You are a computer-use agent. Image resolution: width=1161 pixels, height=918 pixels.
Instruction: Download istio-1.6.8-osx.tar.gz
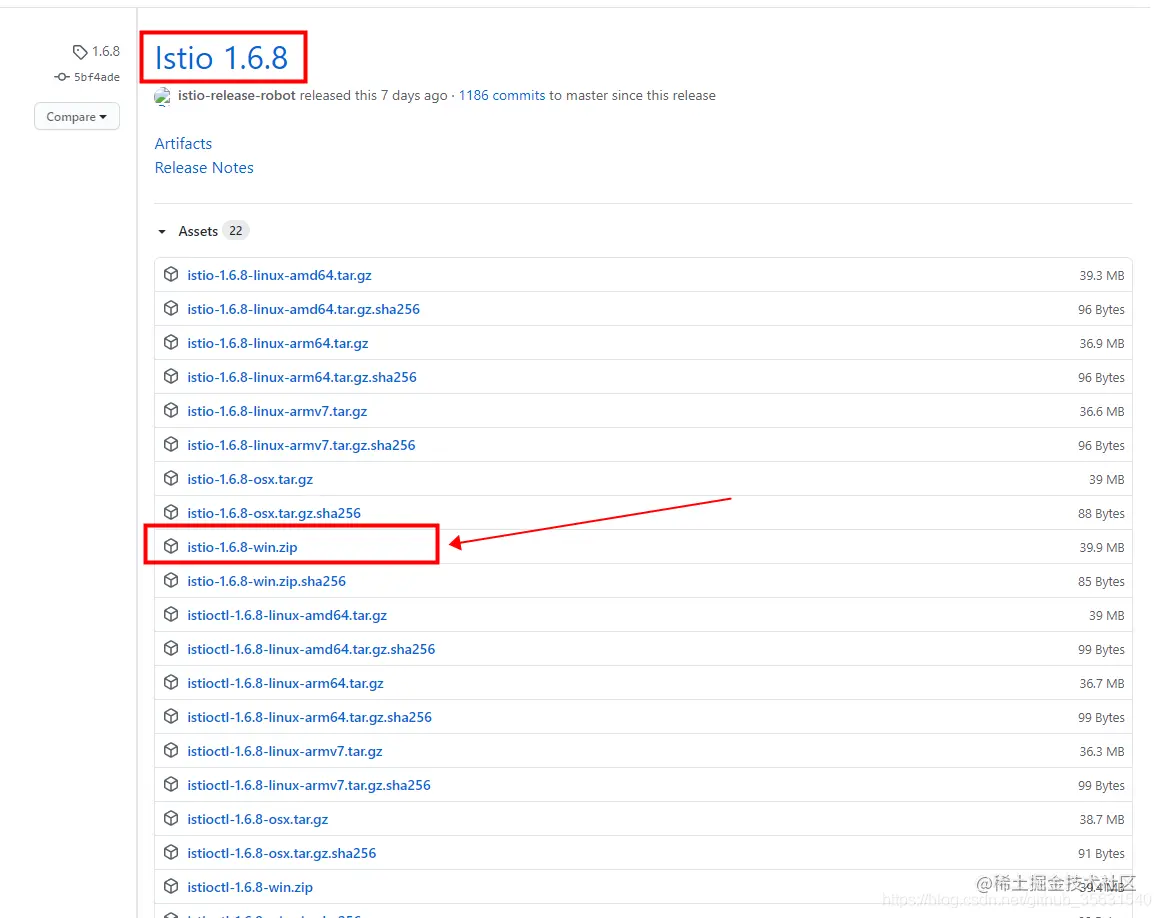coord(250,480)
